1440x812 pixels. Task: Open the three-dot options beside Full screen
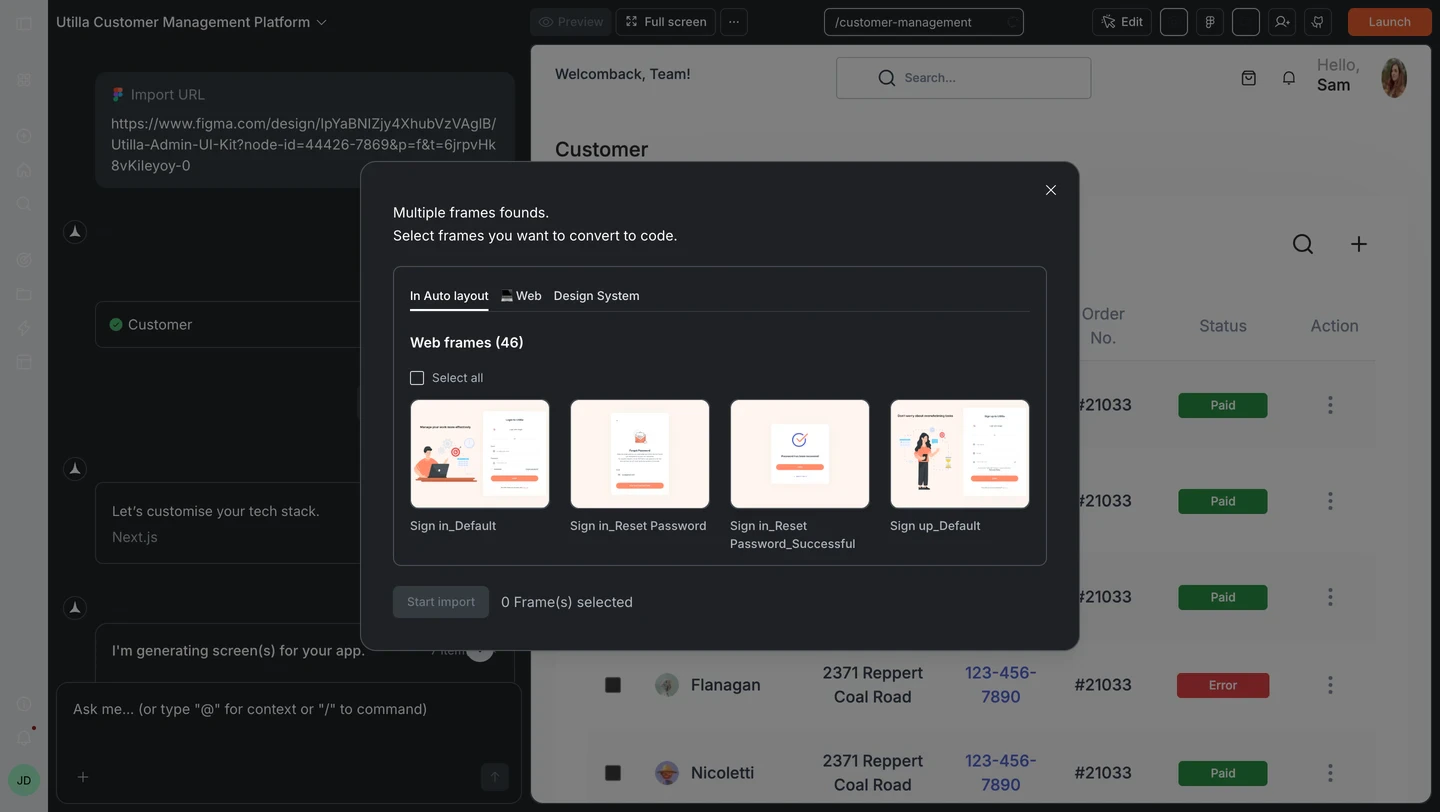(x=733, y=21)
